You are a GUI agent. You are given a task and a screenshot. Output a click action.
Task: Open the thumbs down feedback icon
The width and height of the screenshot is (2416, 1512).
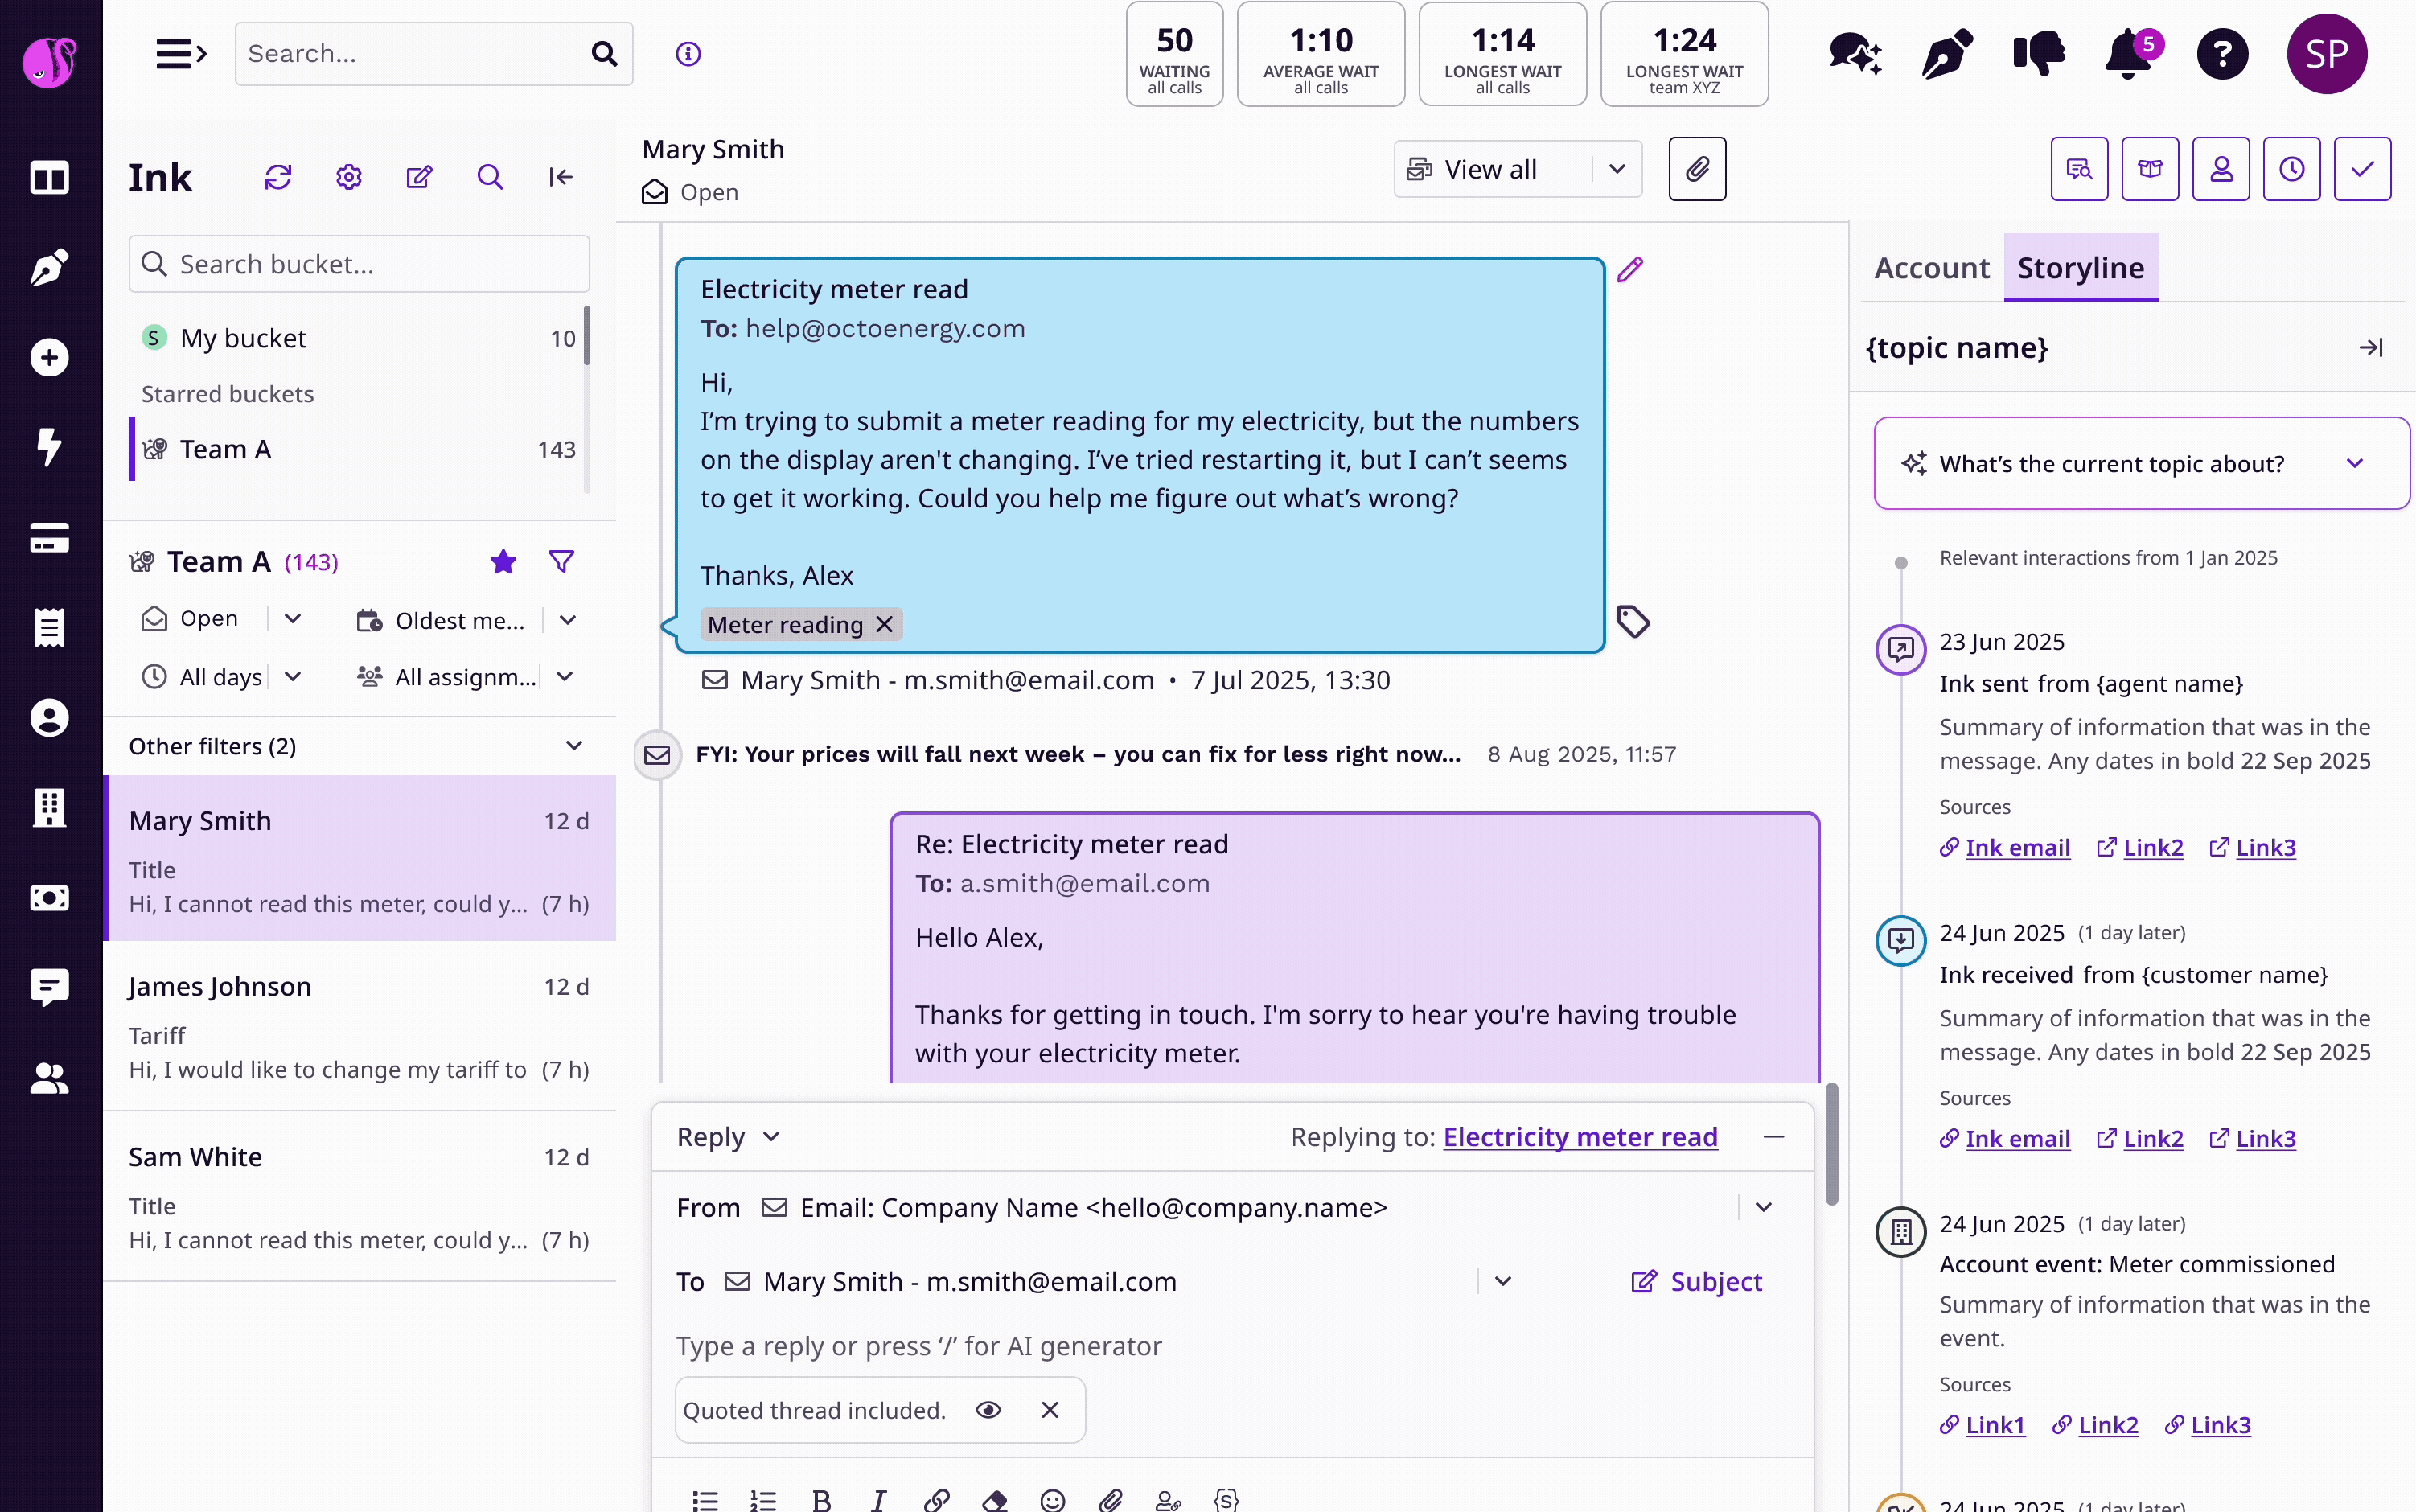(x=2038, y=54)
